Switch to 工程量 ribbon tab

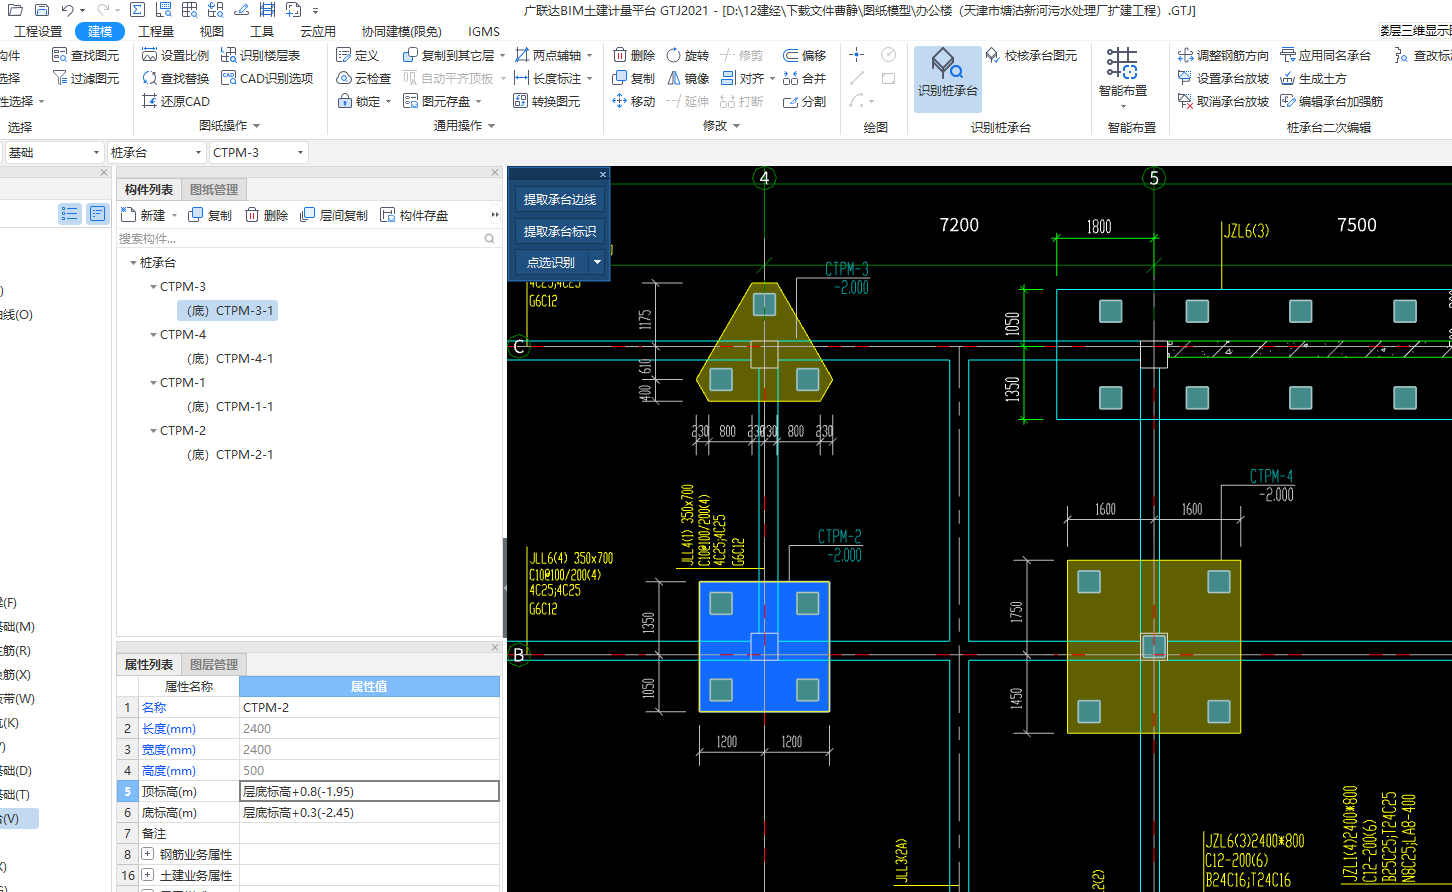[x=156, y=31]
